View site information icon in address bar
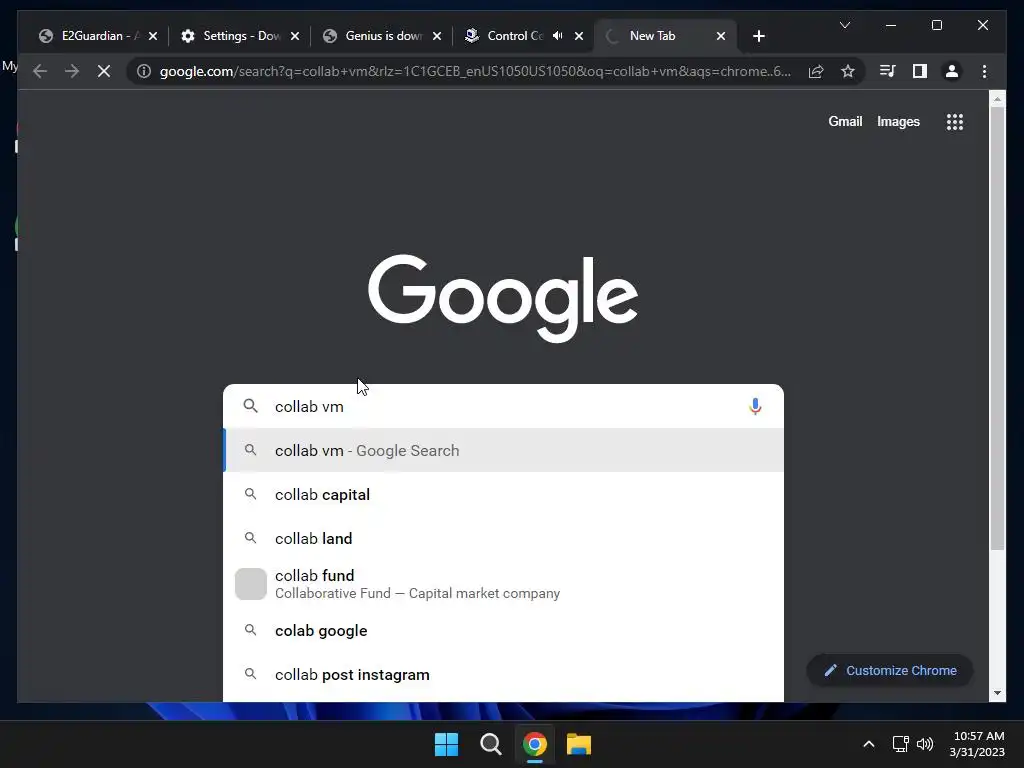This screenshot has width=1024, height=768. pyautogui.click(x=144, y=71)
